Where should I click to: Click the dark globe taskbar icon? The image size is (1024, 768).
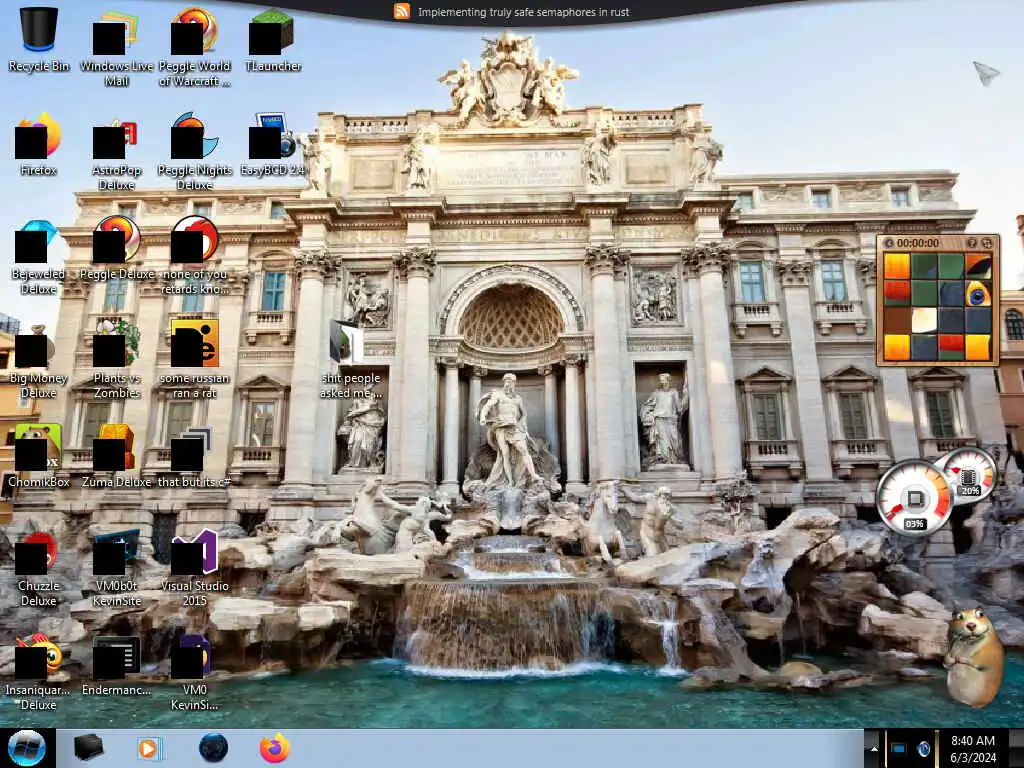click(x=214, y=748)
